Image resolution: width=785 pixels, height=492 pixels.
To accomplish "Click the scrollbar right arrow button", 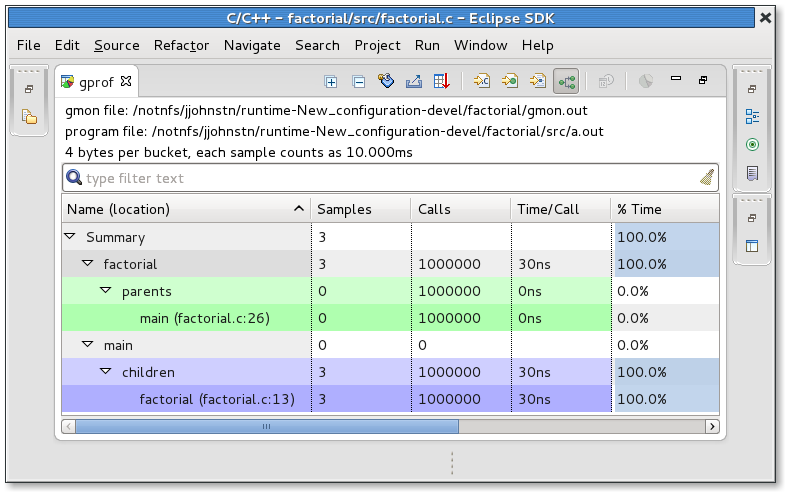I will [712, 426].
